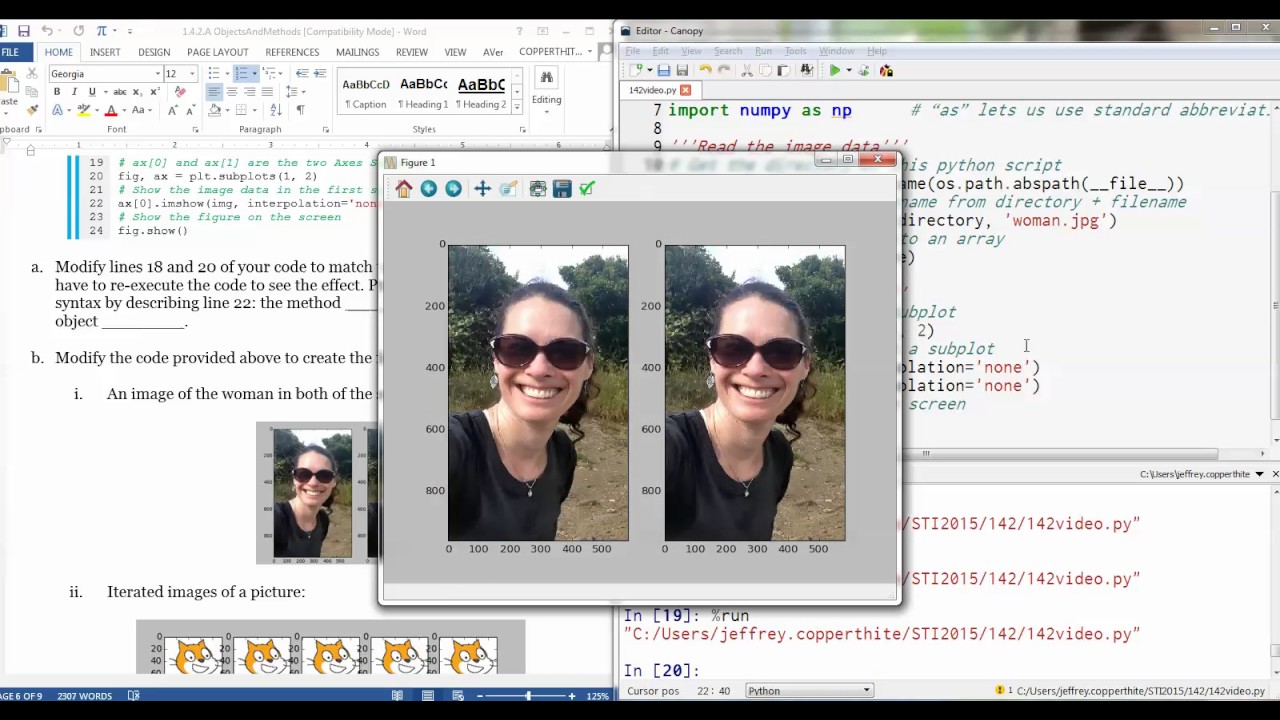Switch to PAGE LAYOUT ribbon tab
The height and width of the screenshot is (720, 1280).
point(217,52)
